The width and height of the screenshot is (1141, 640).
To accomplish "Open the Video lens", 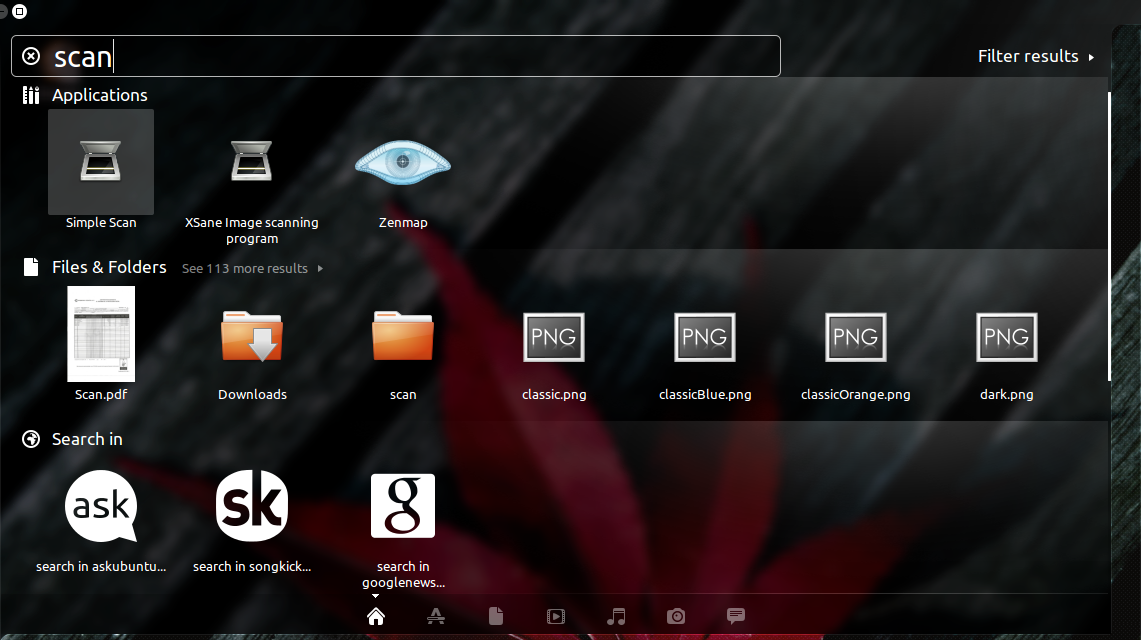I will point(556,616).
